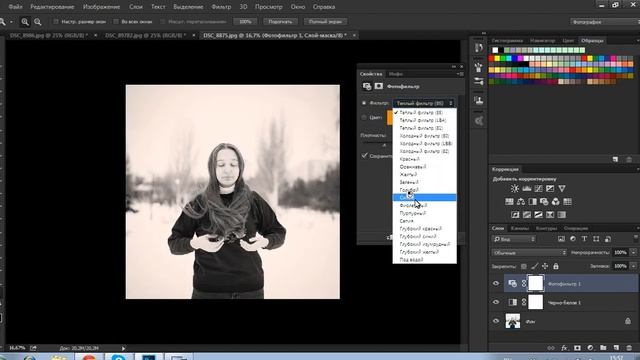
Task: Open the Zoom tool preset picker arrow
Action: pyautogui.click(x=11, y=22)
